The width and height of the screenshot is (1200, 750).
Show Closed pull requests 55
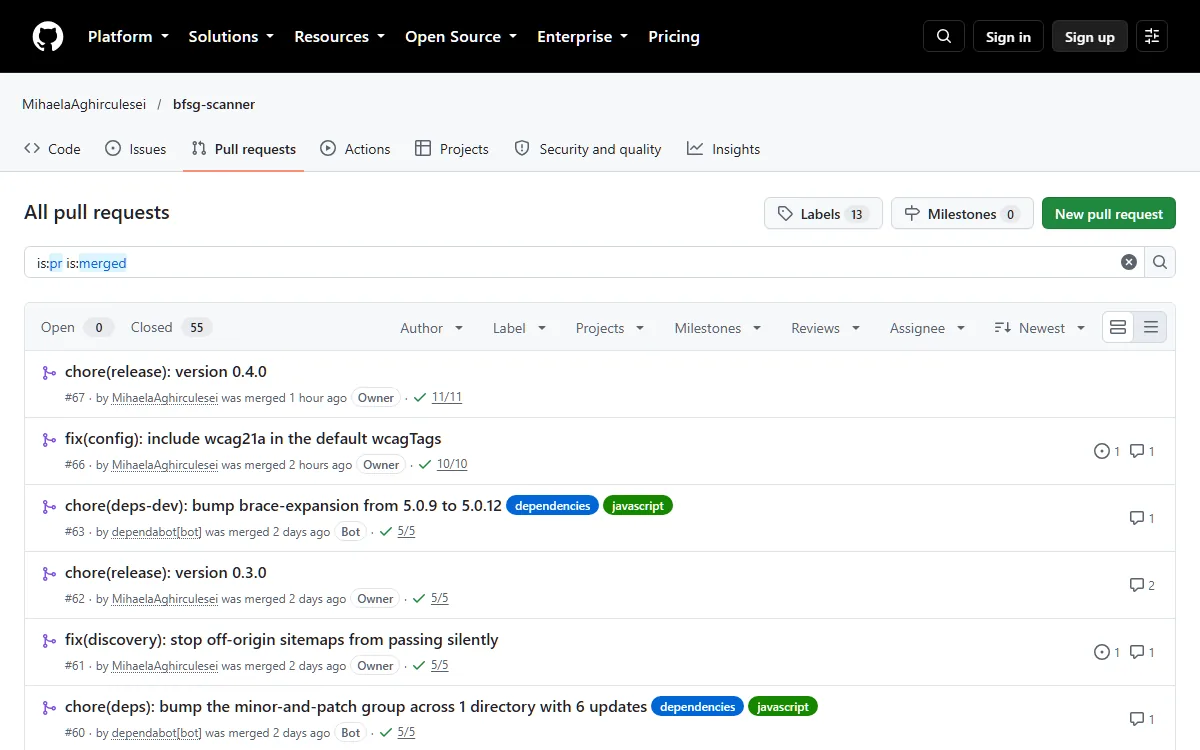point(171,327)
